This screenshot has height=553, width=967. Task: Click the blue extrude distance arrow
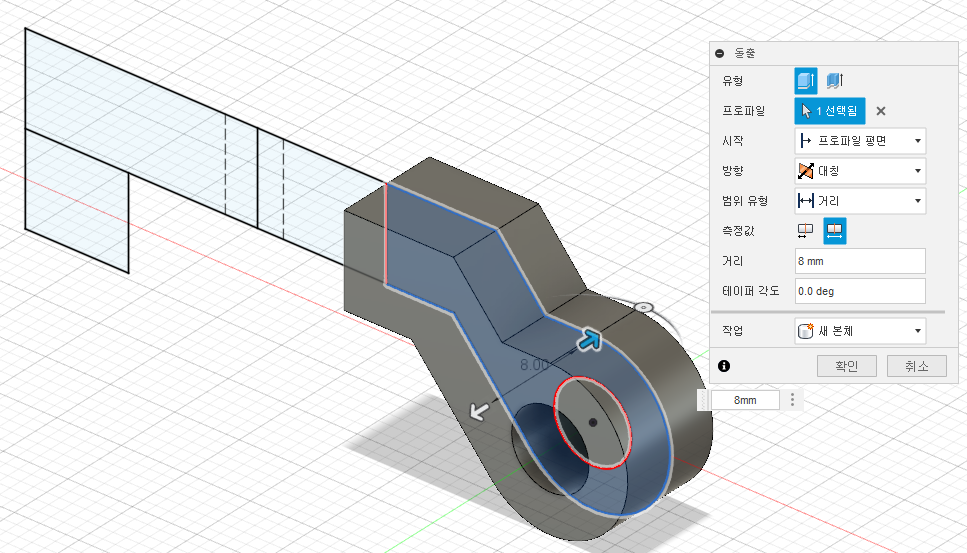click(x=589, y=339)
